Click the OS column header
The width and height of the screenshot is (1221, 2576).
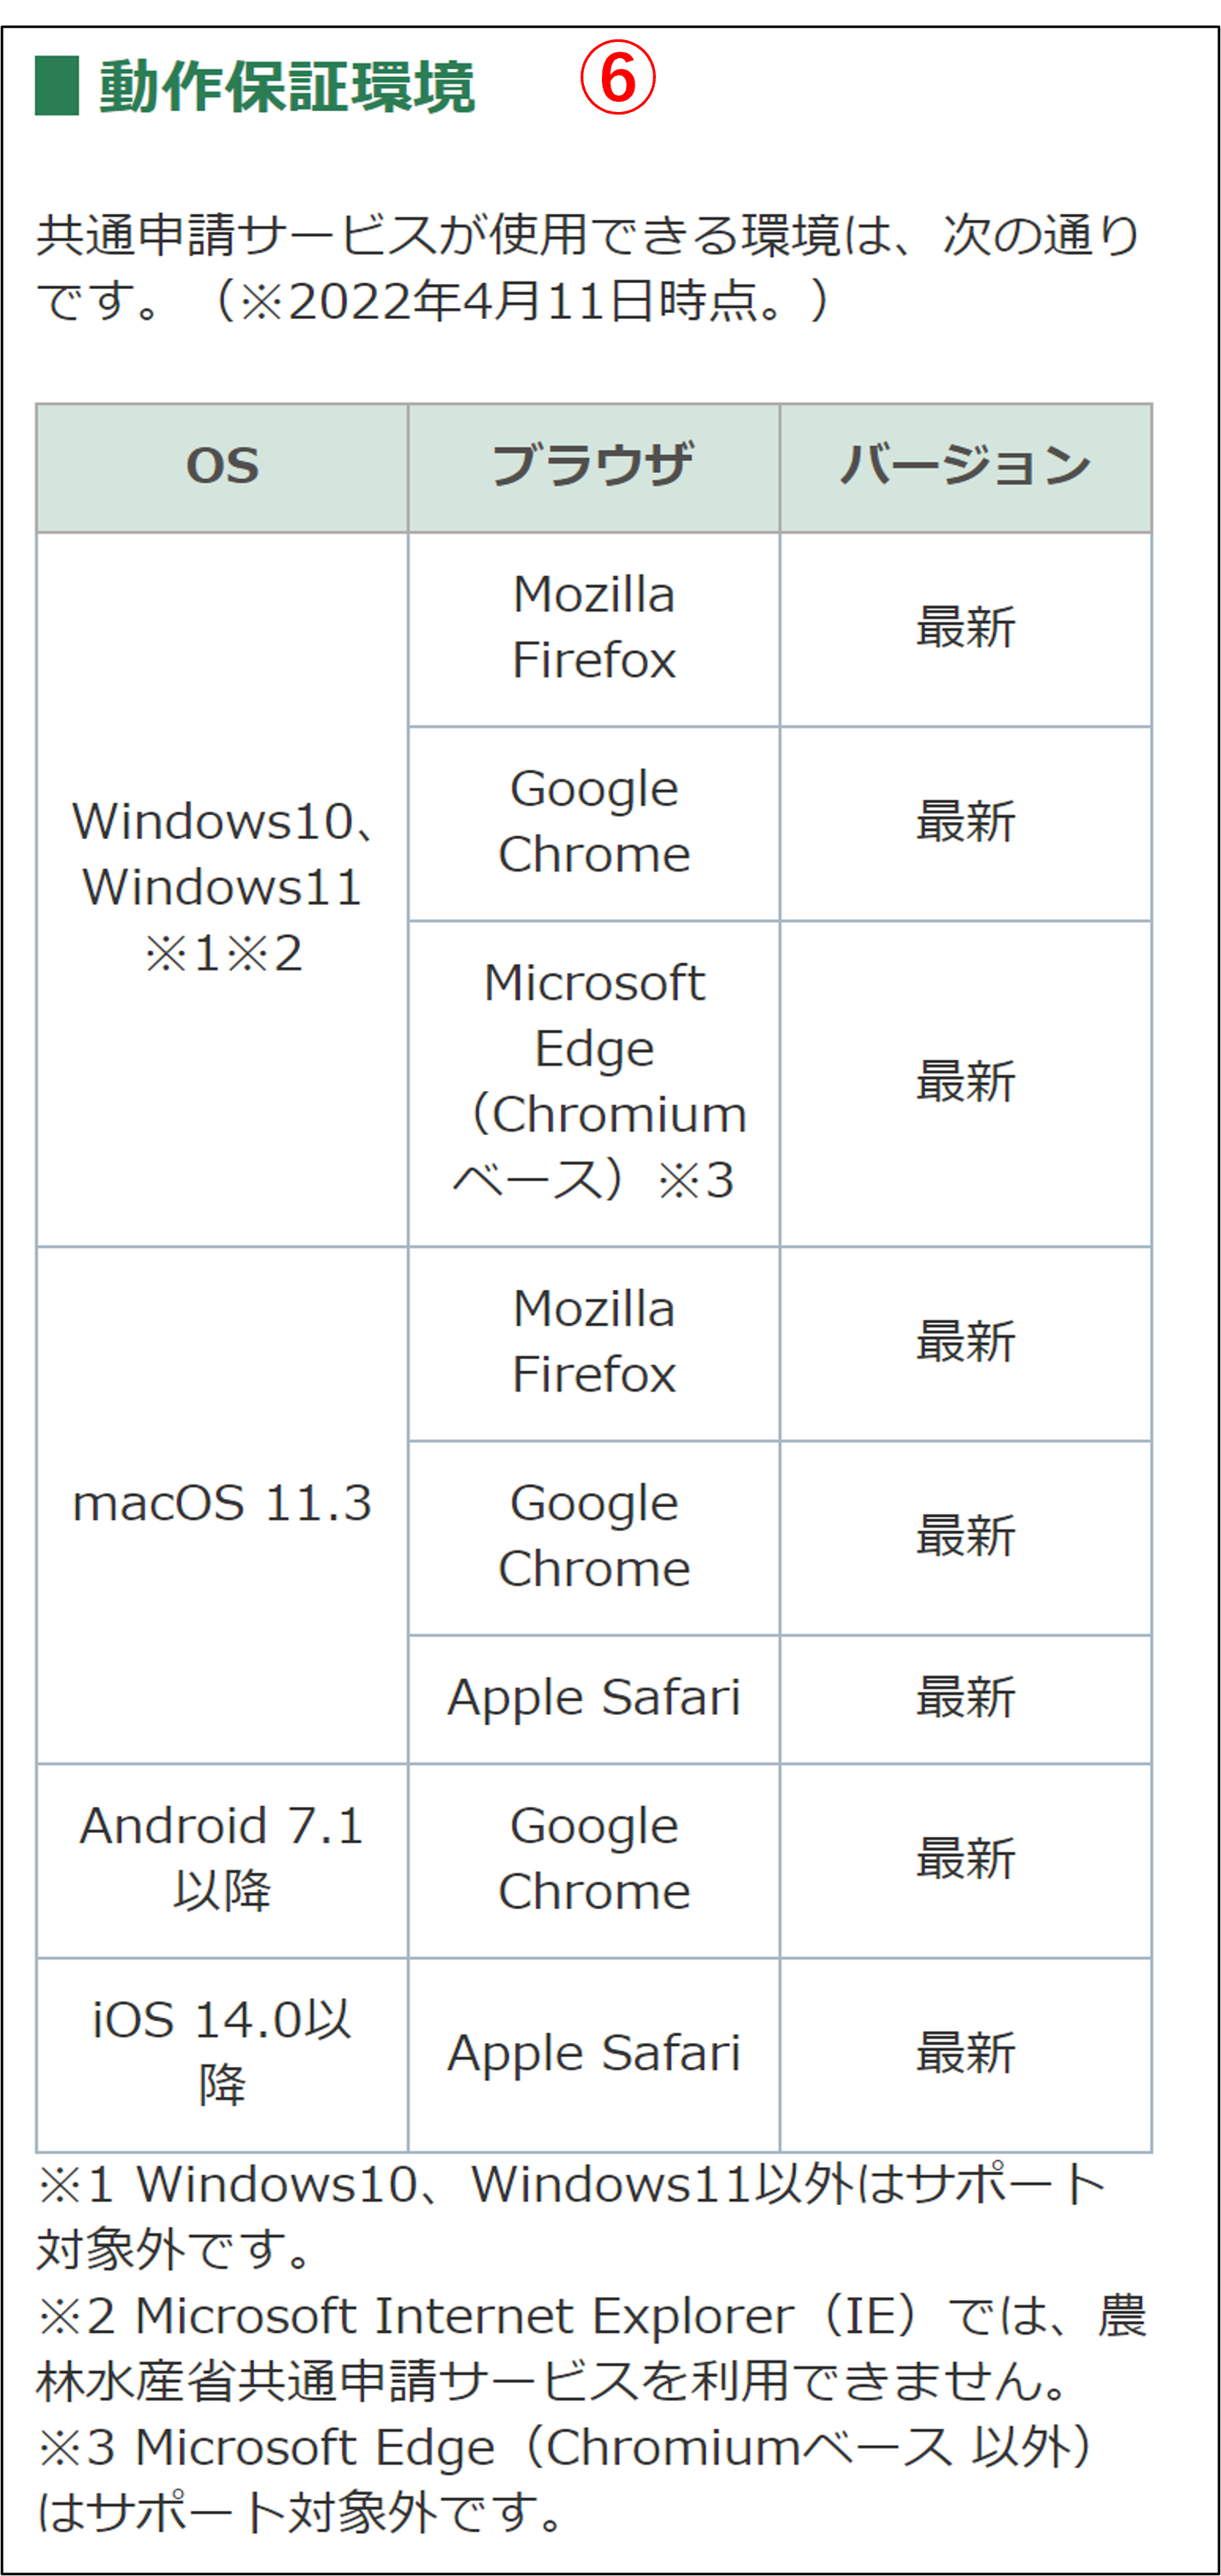pos(222,466)
